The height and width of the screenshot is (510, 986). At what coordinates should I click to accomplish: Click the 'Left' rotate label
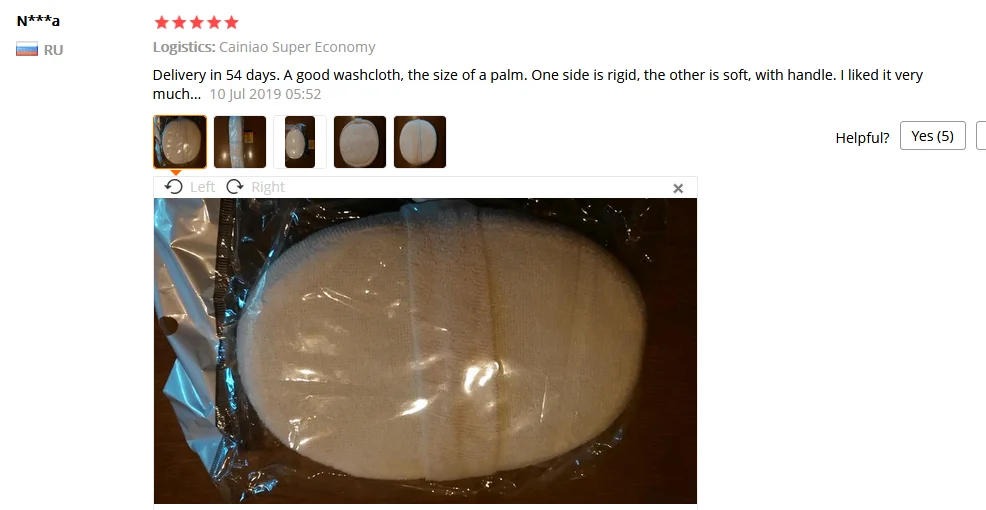[x=202, y=187]
